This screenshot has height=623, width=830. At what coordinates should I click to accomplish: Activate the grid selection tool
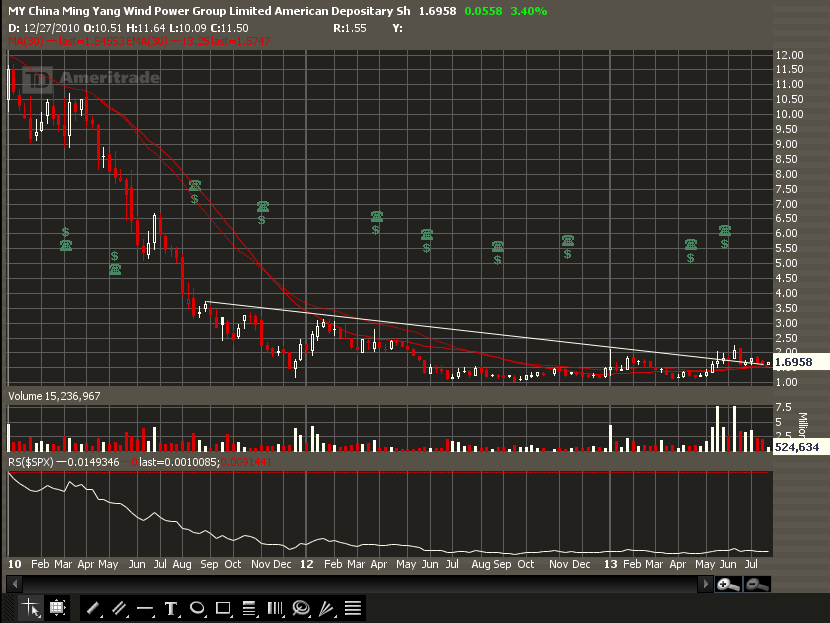point(57,608)
